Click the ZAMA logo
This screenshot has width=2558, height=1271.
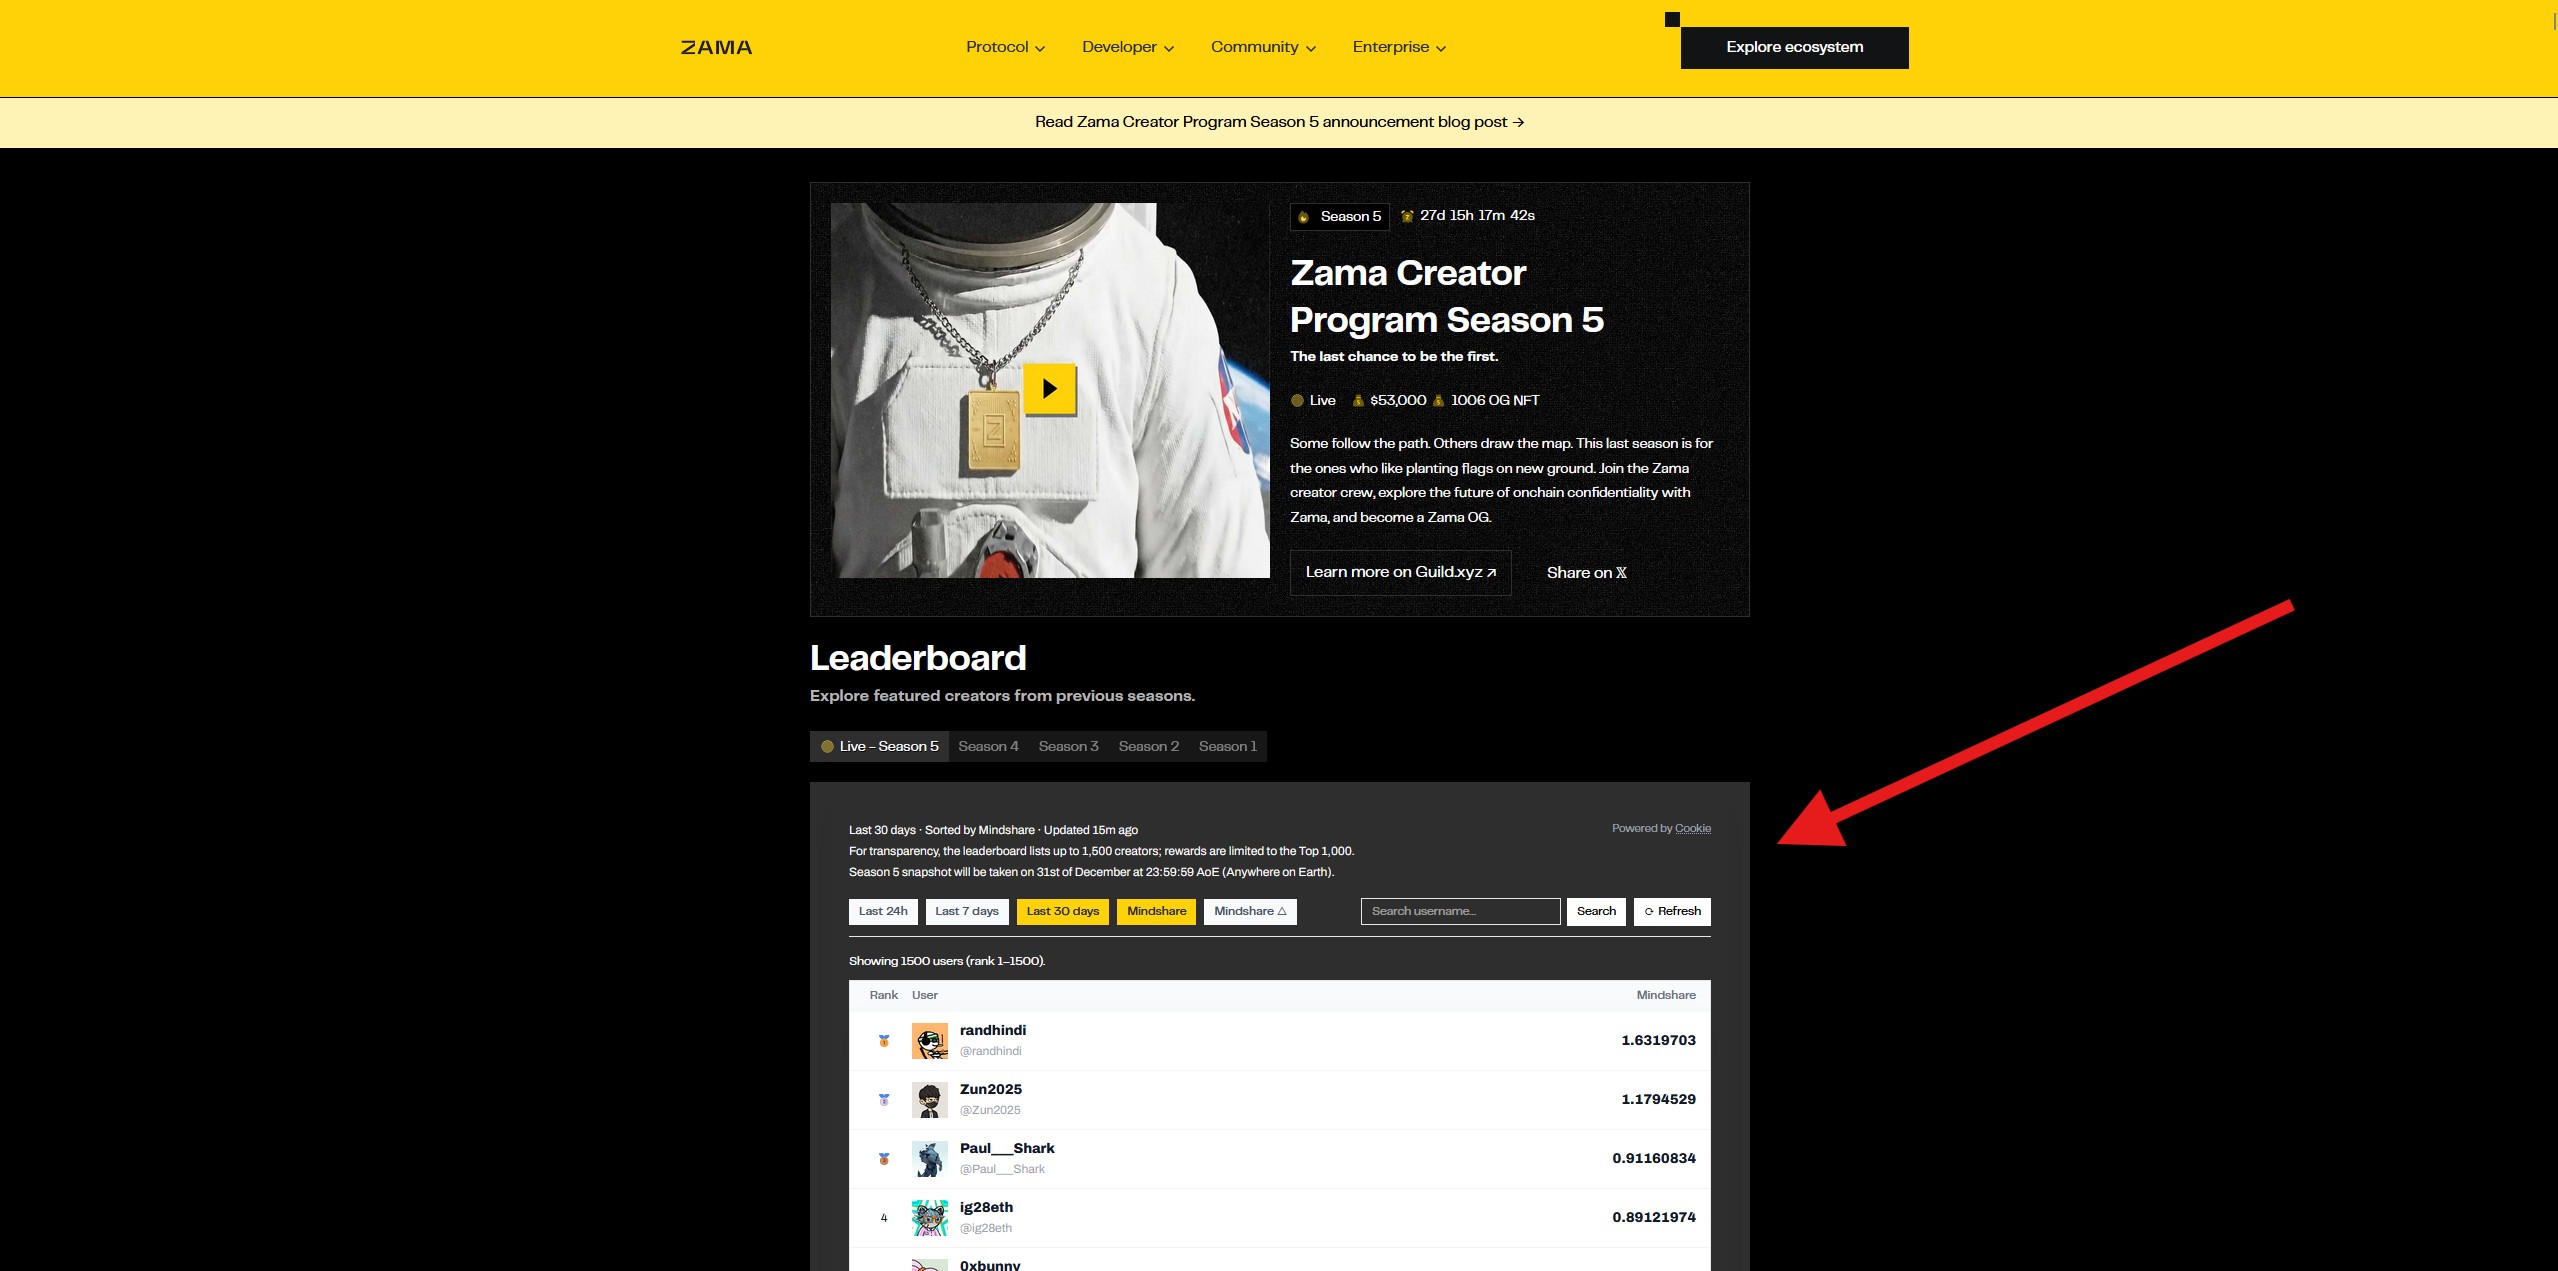pyautogui.click(x=716, y=47)
